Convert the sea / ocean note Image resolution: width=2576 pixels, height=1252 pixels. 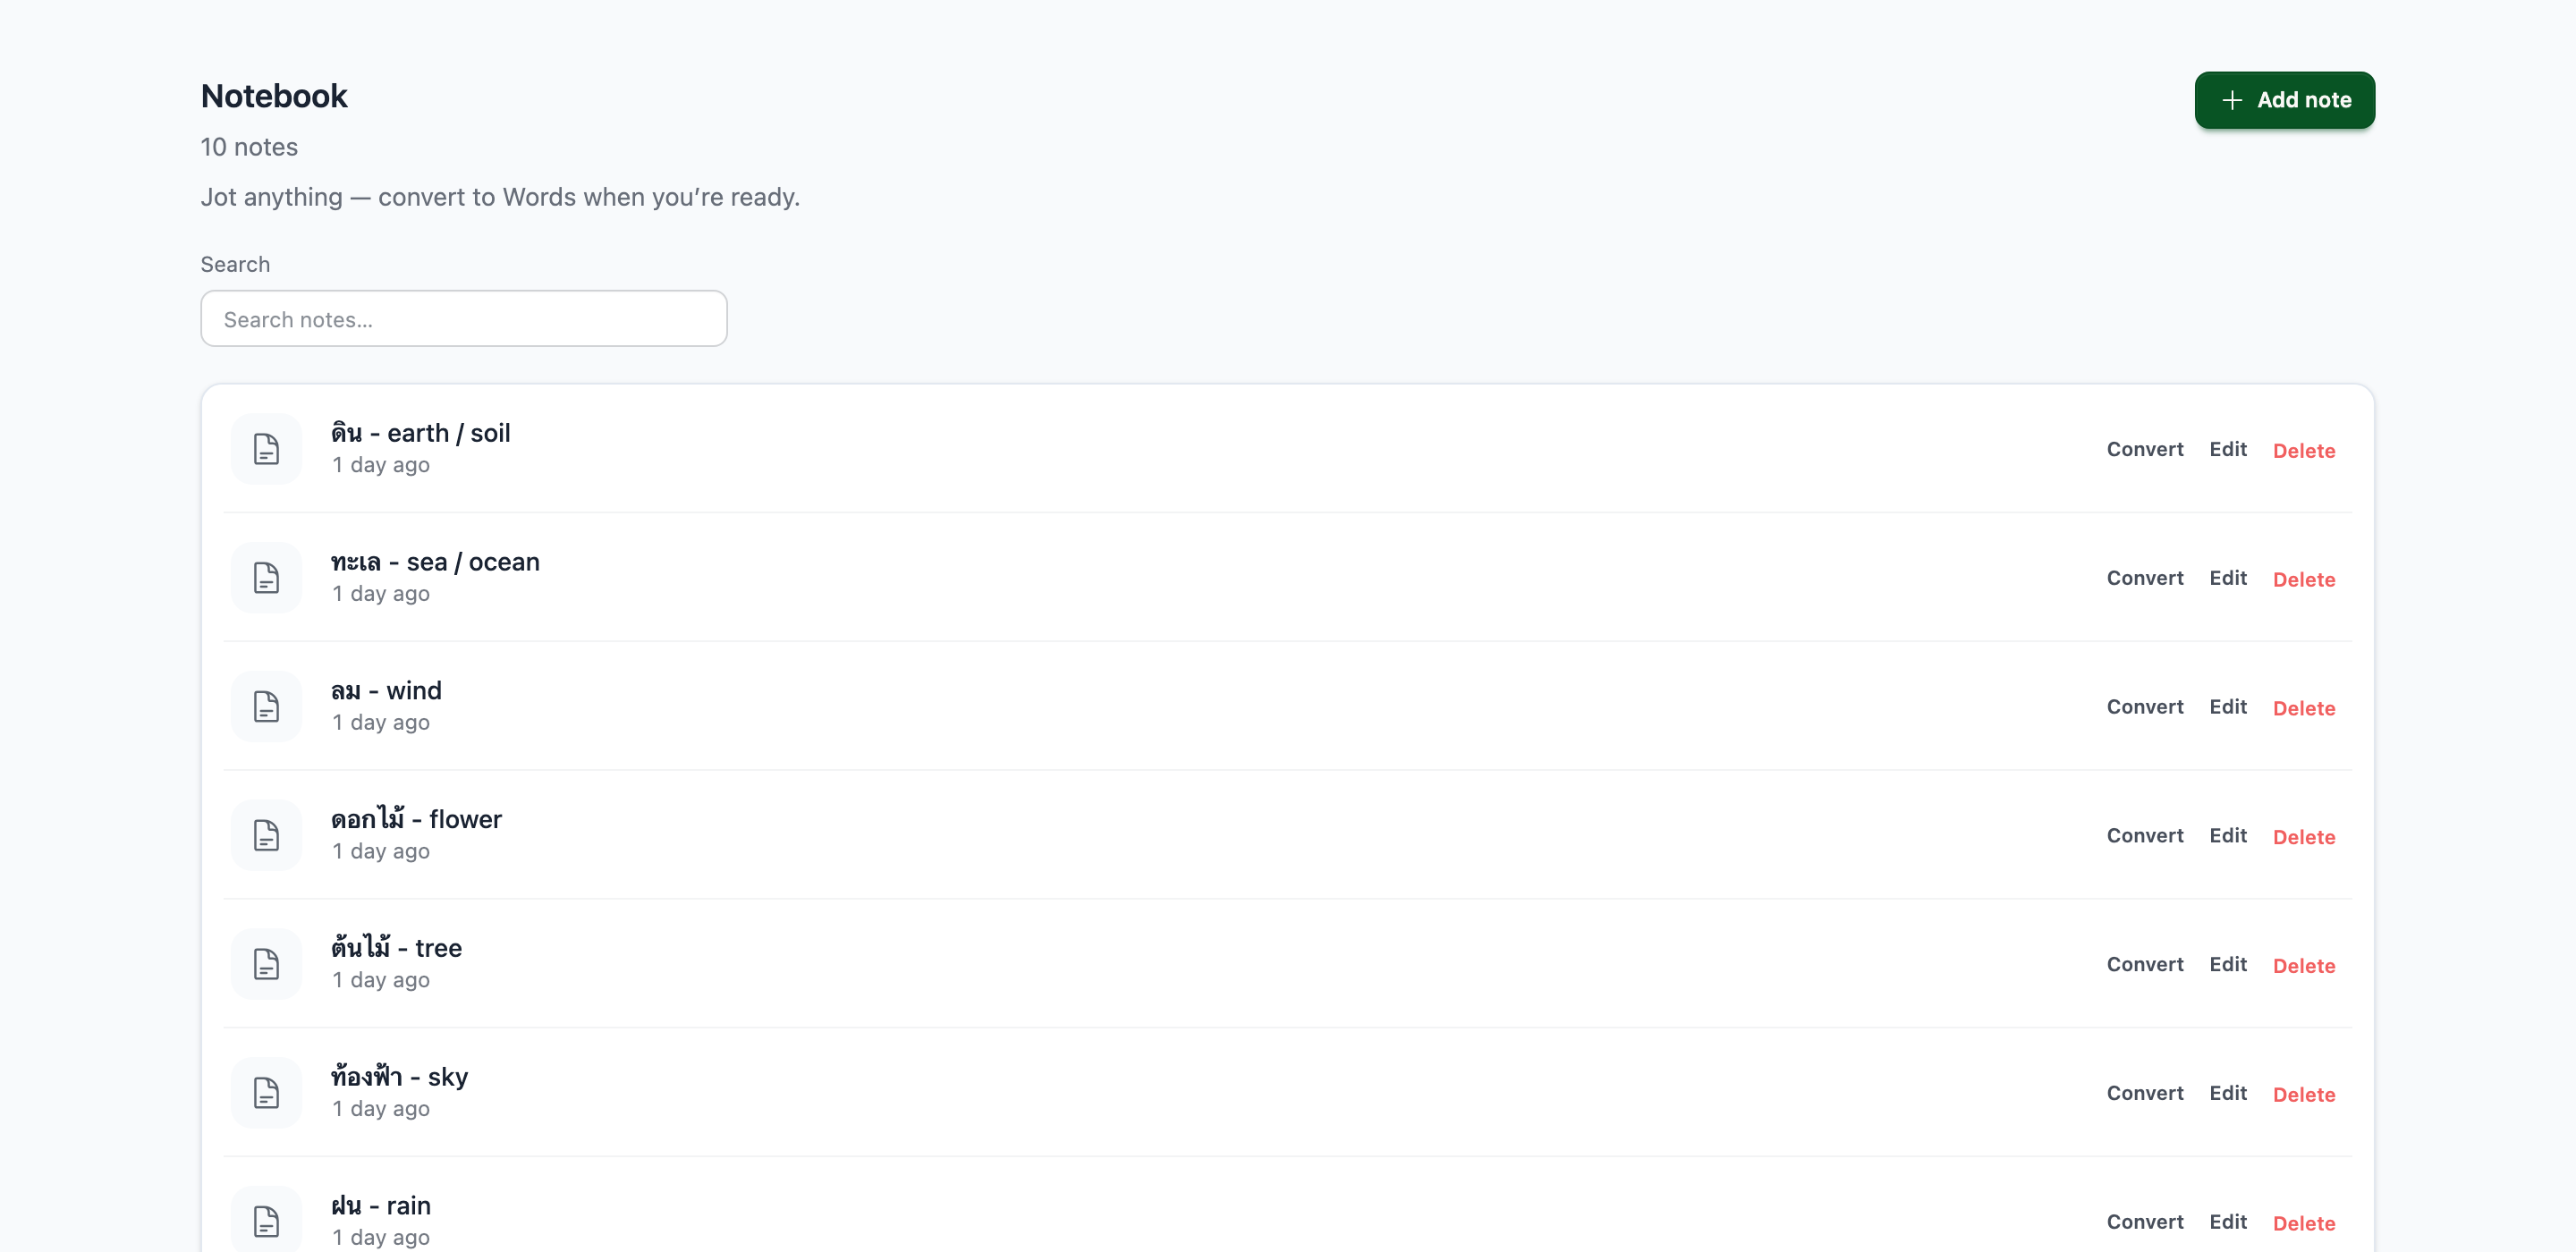(x=2145, y=578)
